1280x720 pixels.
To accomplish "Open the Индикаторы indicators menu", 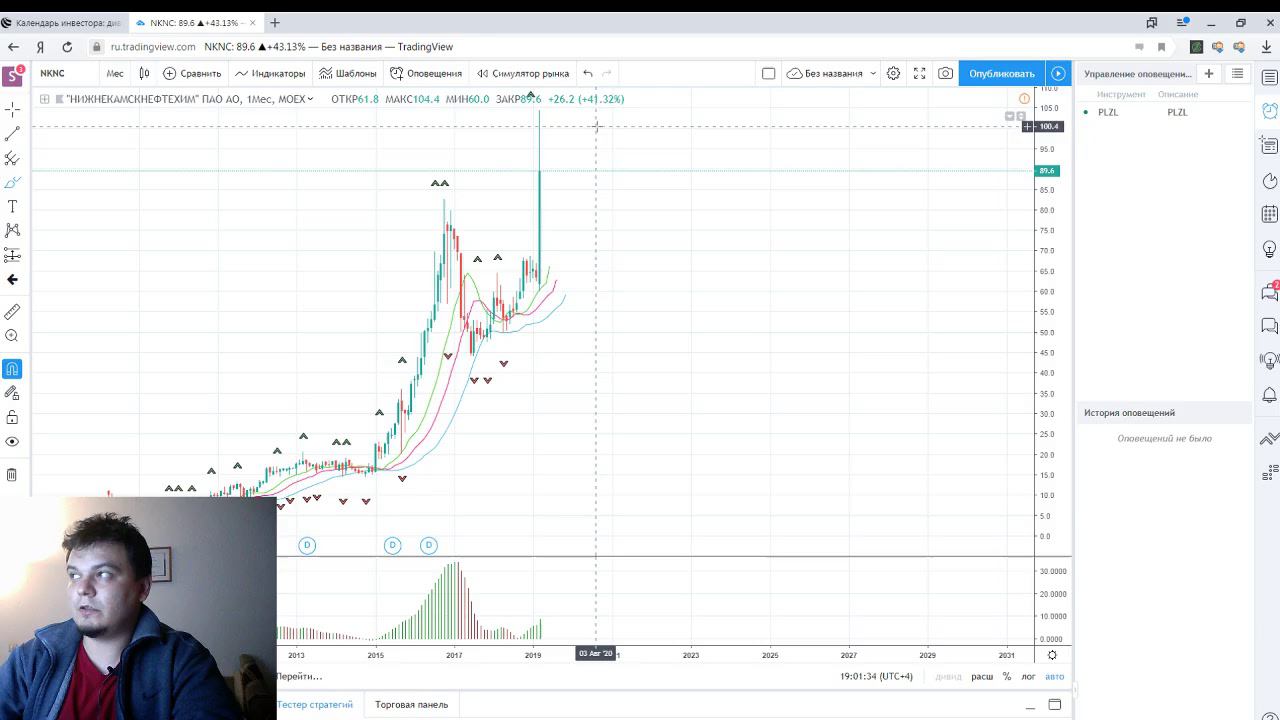I will point(270,73).
